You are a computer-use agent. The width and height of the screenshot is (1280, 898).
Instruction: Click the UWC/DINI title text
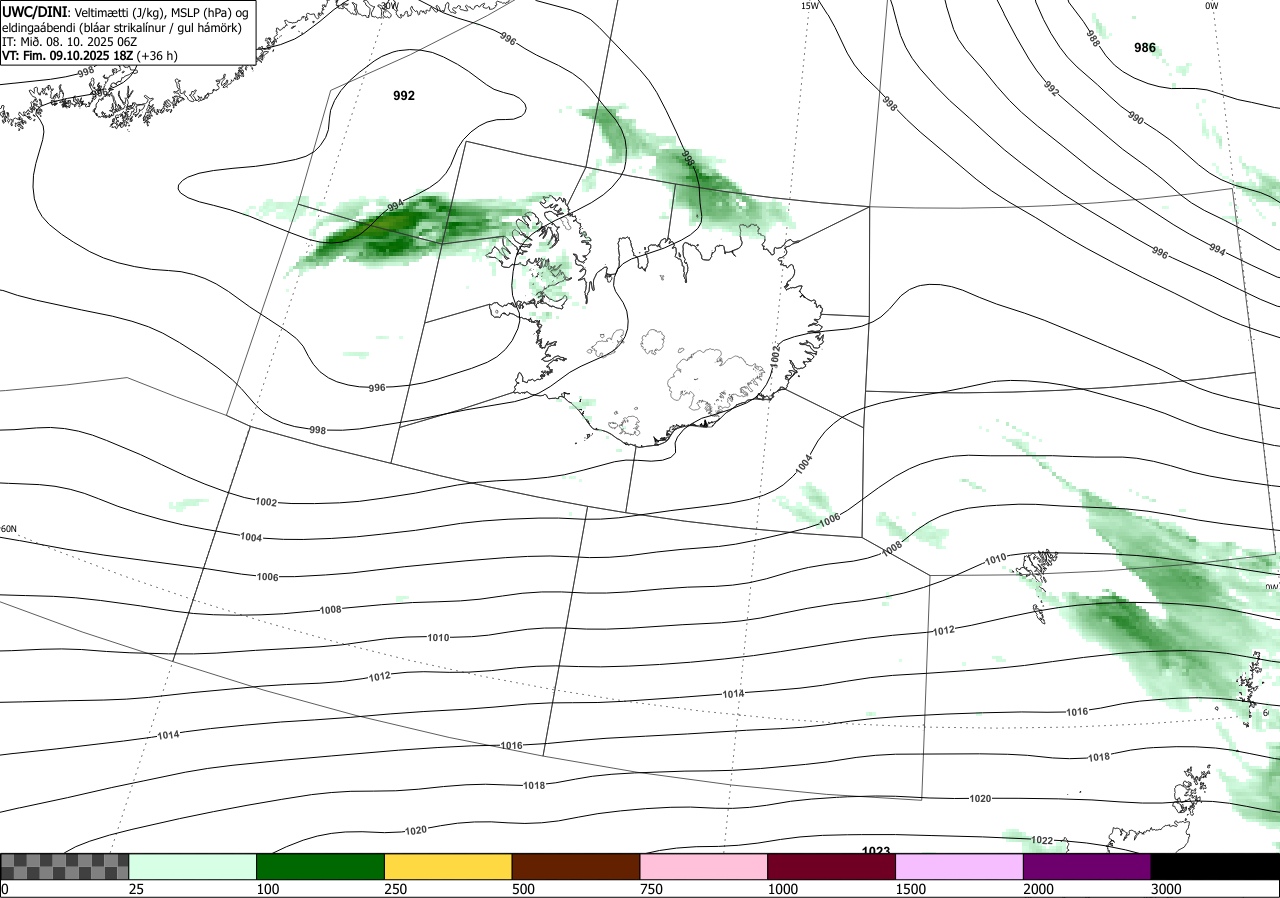click(x=34, y=12)
